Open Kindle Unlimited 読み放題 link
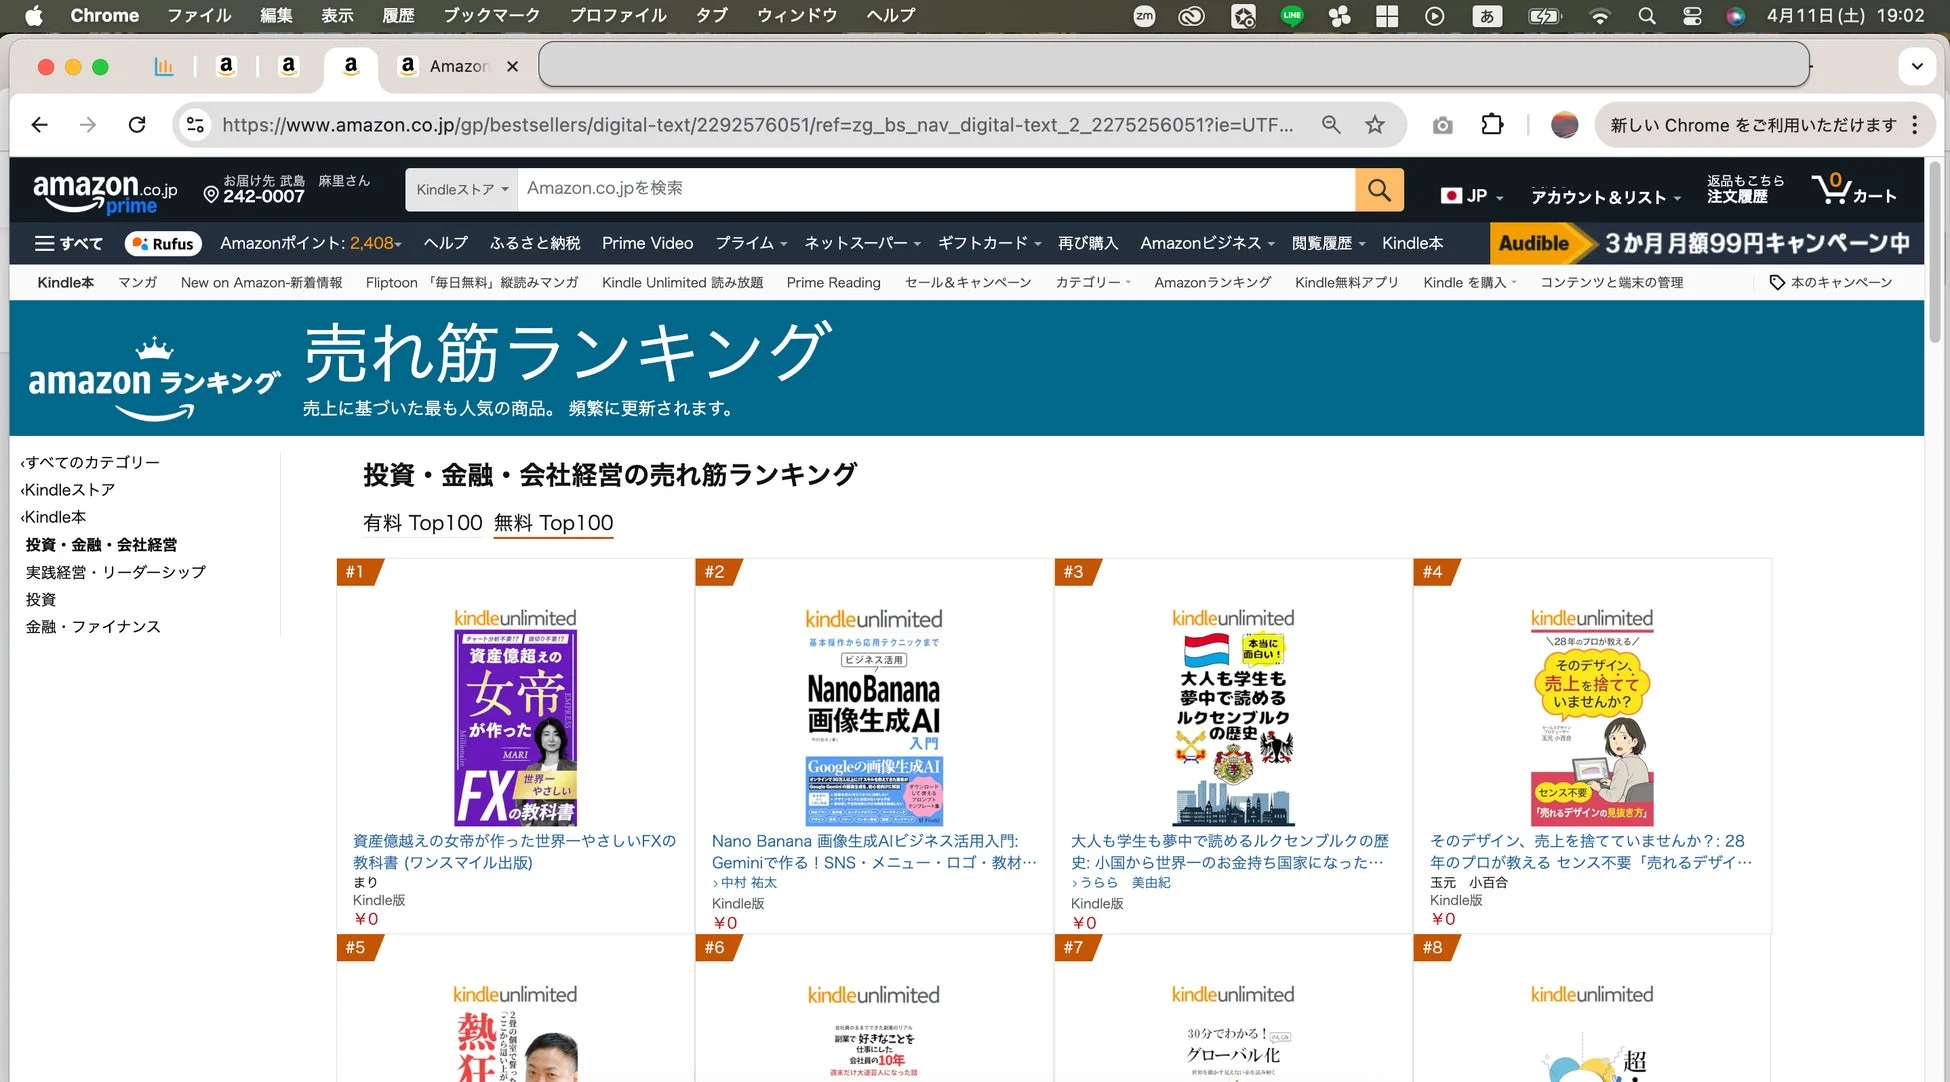This screenshot has width=1950, height=1082. 682,283
